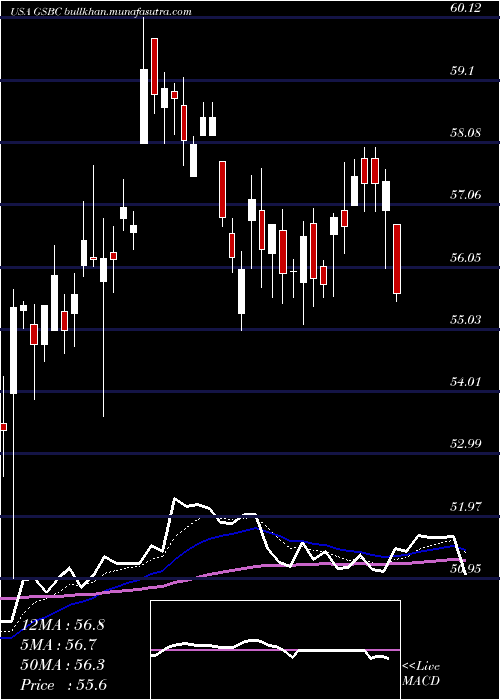
Task: Click the <<Live MACD label
Action: coord(421,673)
